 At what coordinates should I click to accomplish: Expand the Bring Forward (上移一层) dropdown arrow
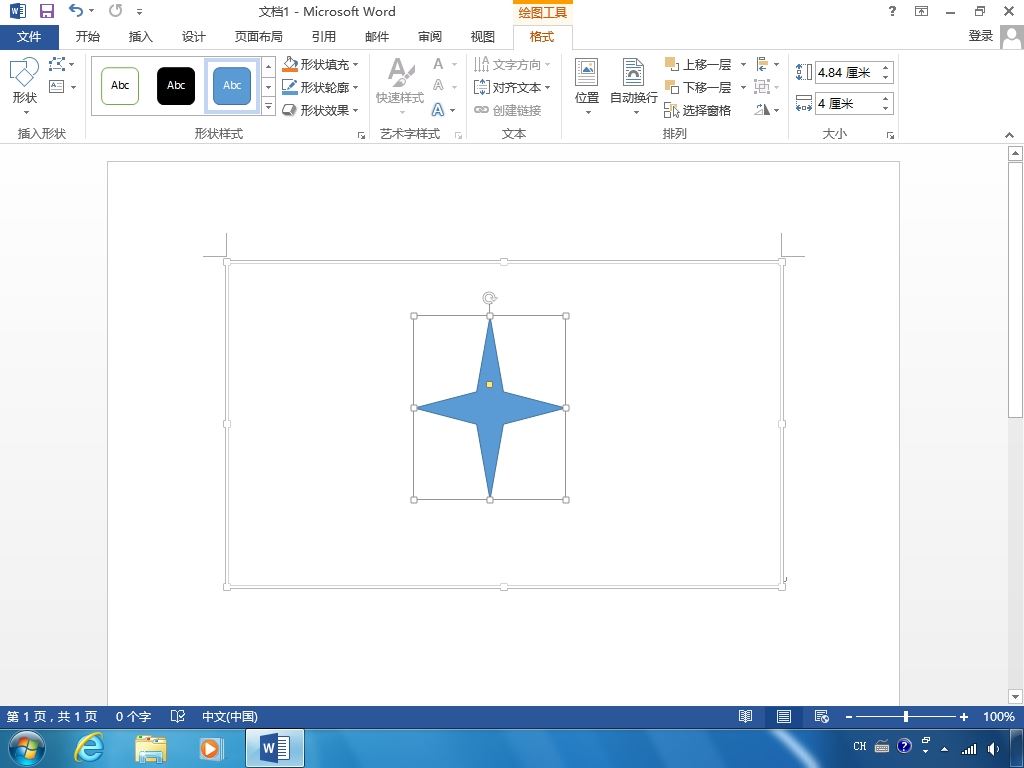click(743, 64)
